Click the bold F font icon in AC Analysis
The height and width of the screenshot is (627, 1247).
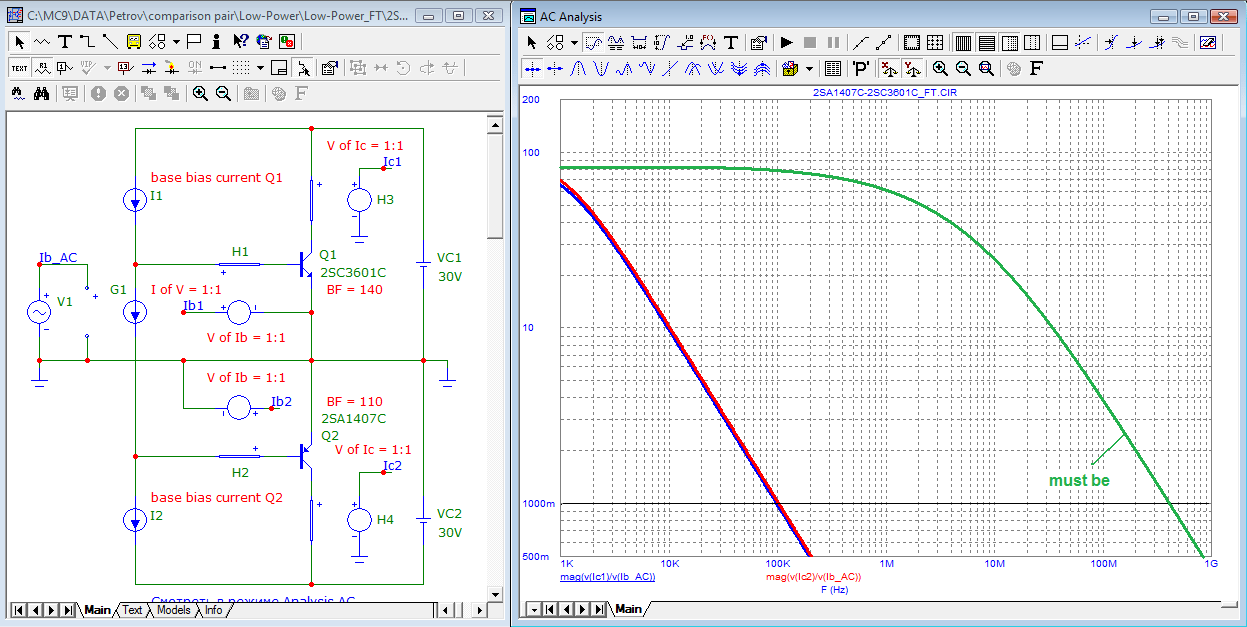1036,69
